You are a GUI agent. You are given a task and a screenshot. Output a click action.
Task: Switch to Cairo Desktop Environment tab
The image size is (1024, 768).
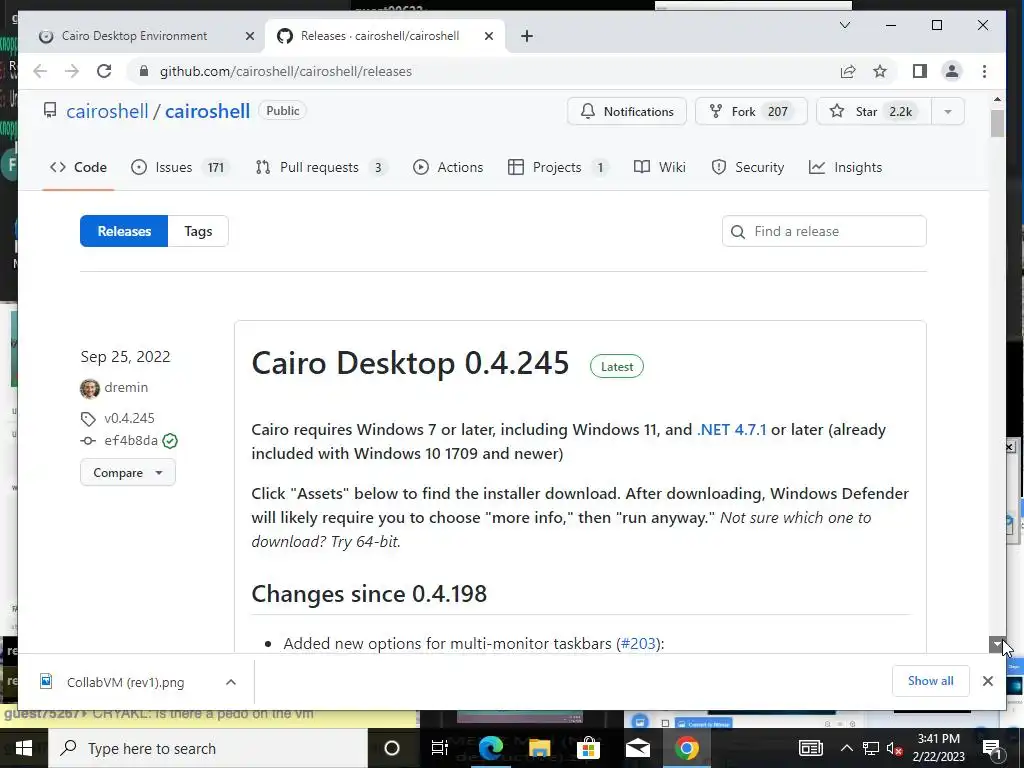click(135, 36)
